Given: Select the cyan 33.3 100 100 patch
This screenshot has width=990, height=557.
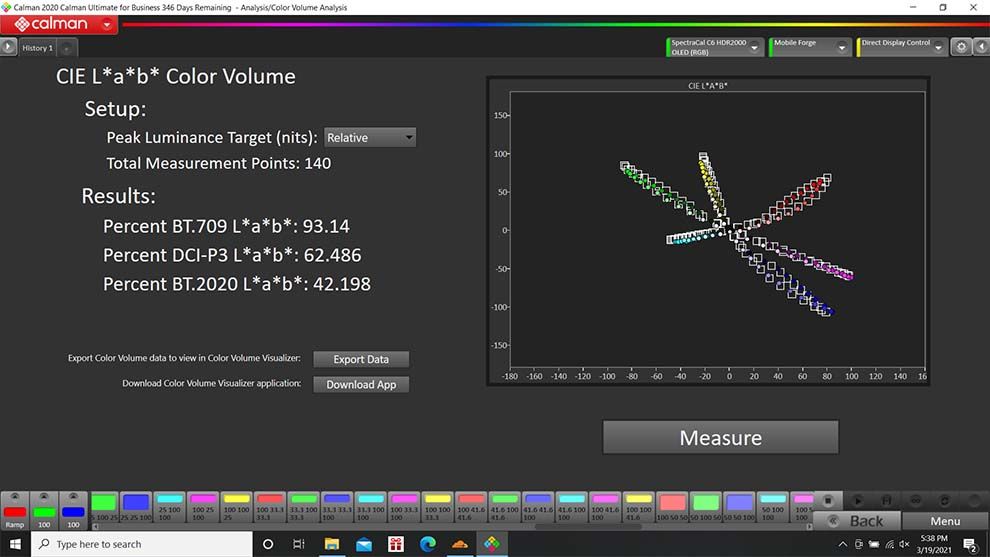Looking at the screenshot, I should pos(371,508).
